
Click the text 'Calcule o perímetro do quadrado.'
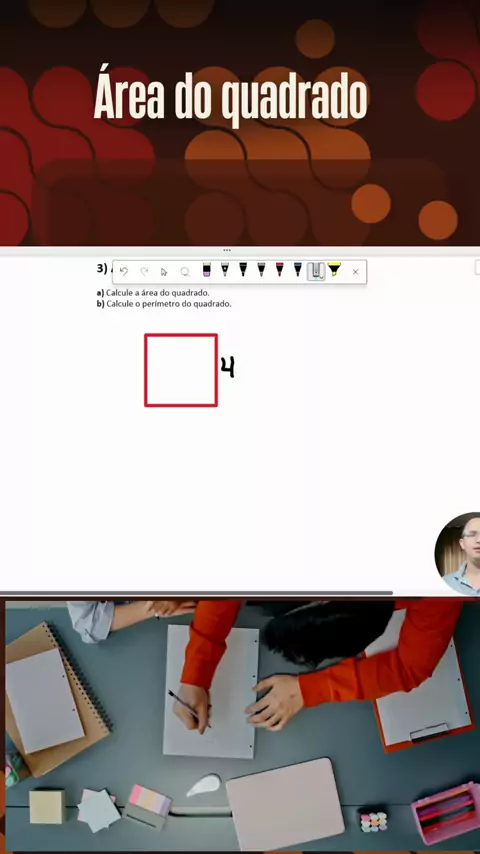coord(169,304)
